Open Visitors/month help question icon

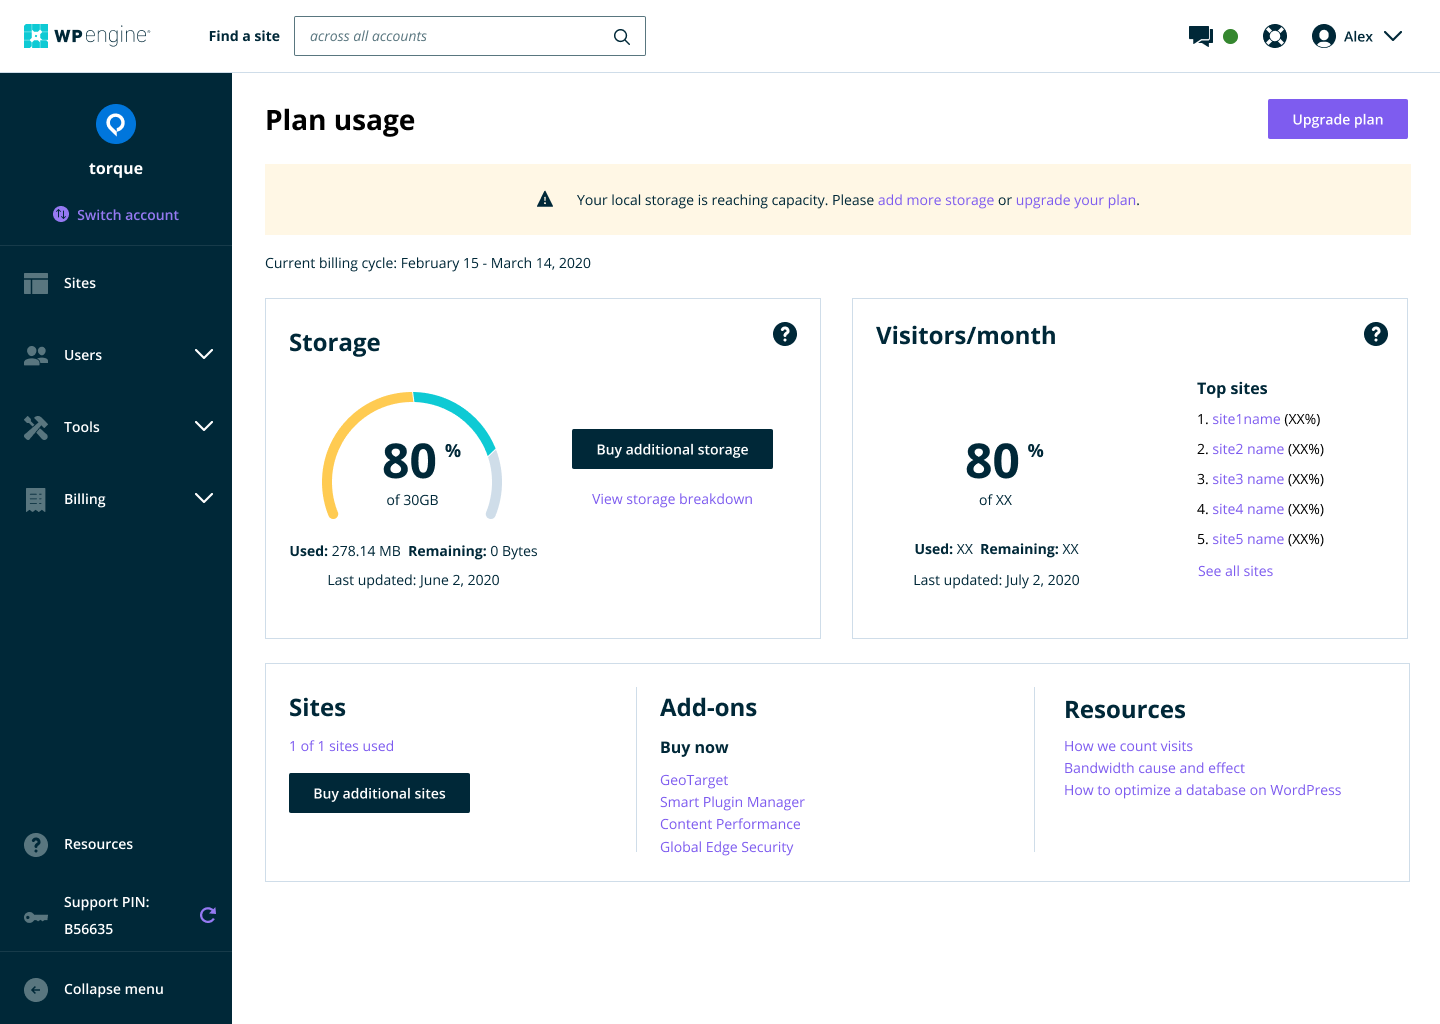tap(1376, 334)
